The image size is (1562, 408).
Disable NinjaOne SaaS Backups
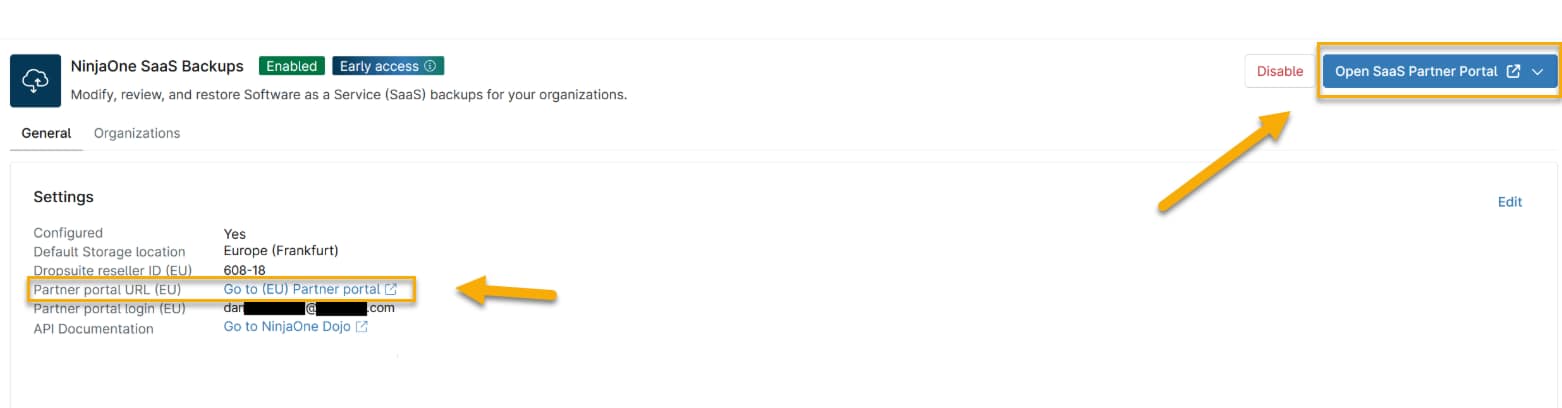1279,71
